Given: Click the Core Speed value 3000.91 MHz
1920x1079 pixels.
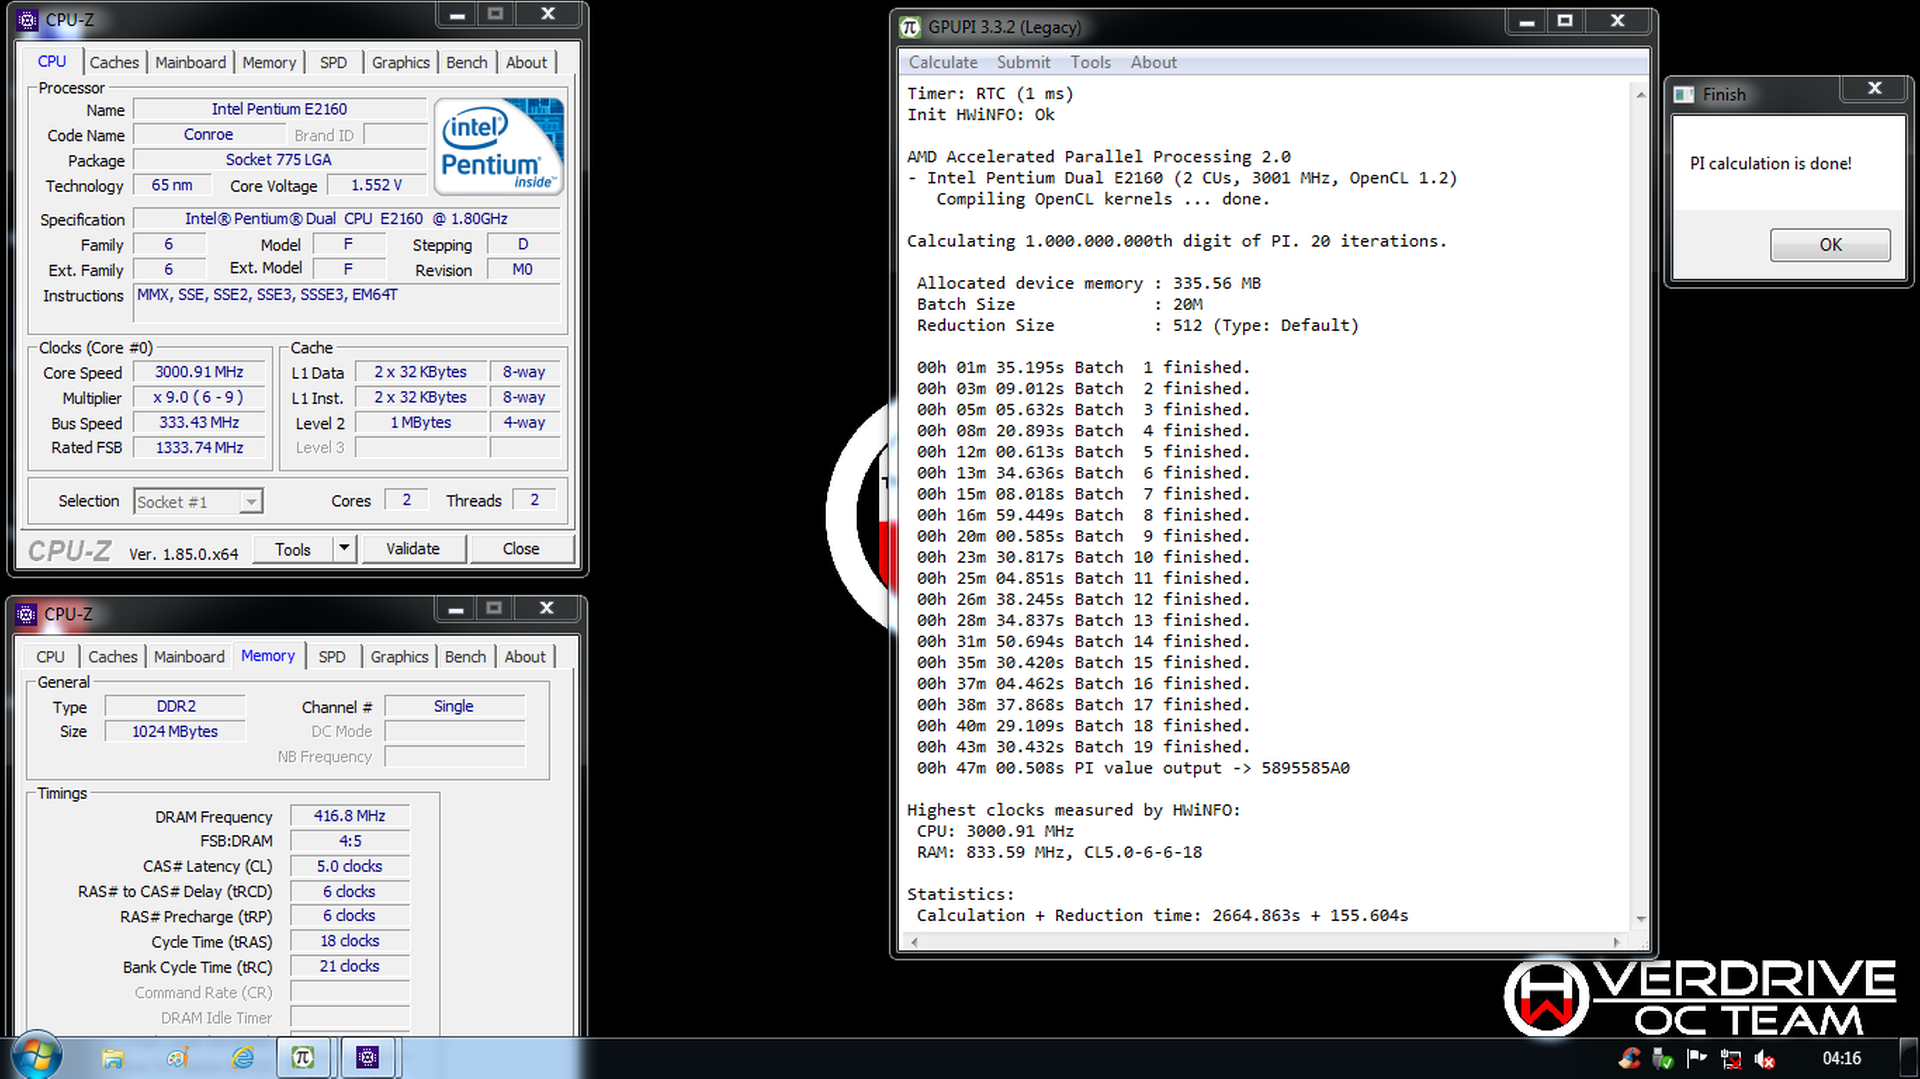Looking at the screenshot, I should coord(199,372).
